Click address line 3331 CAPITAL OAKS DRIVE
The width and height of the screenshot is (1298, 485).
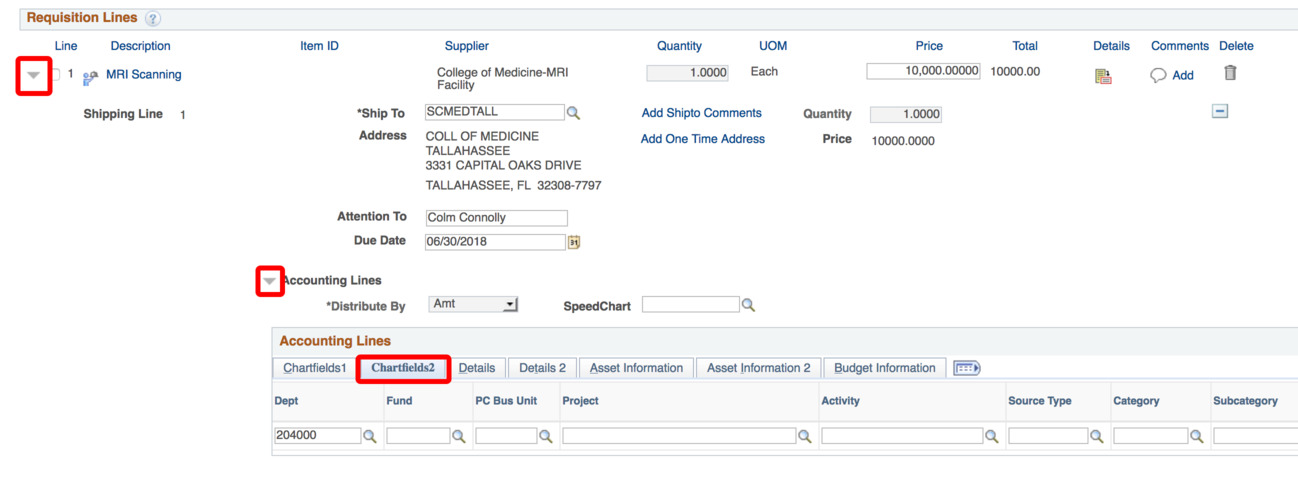coord(503,165)
